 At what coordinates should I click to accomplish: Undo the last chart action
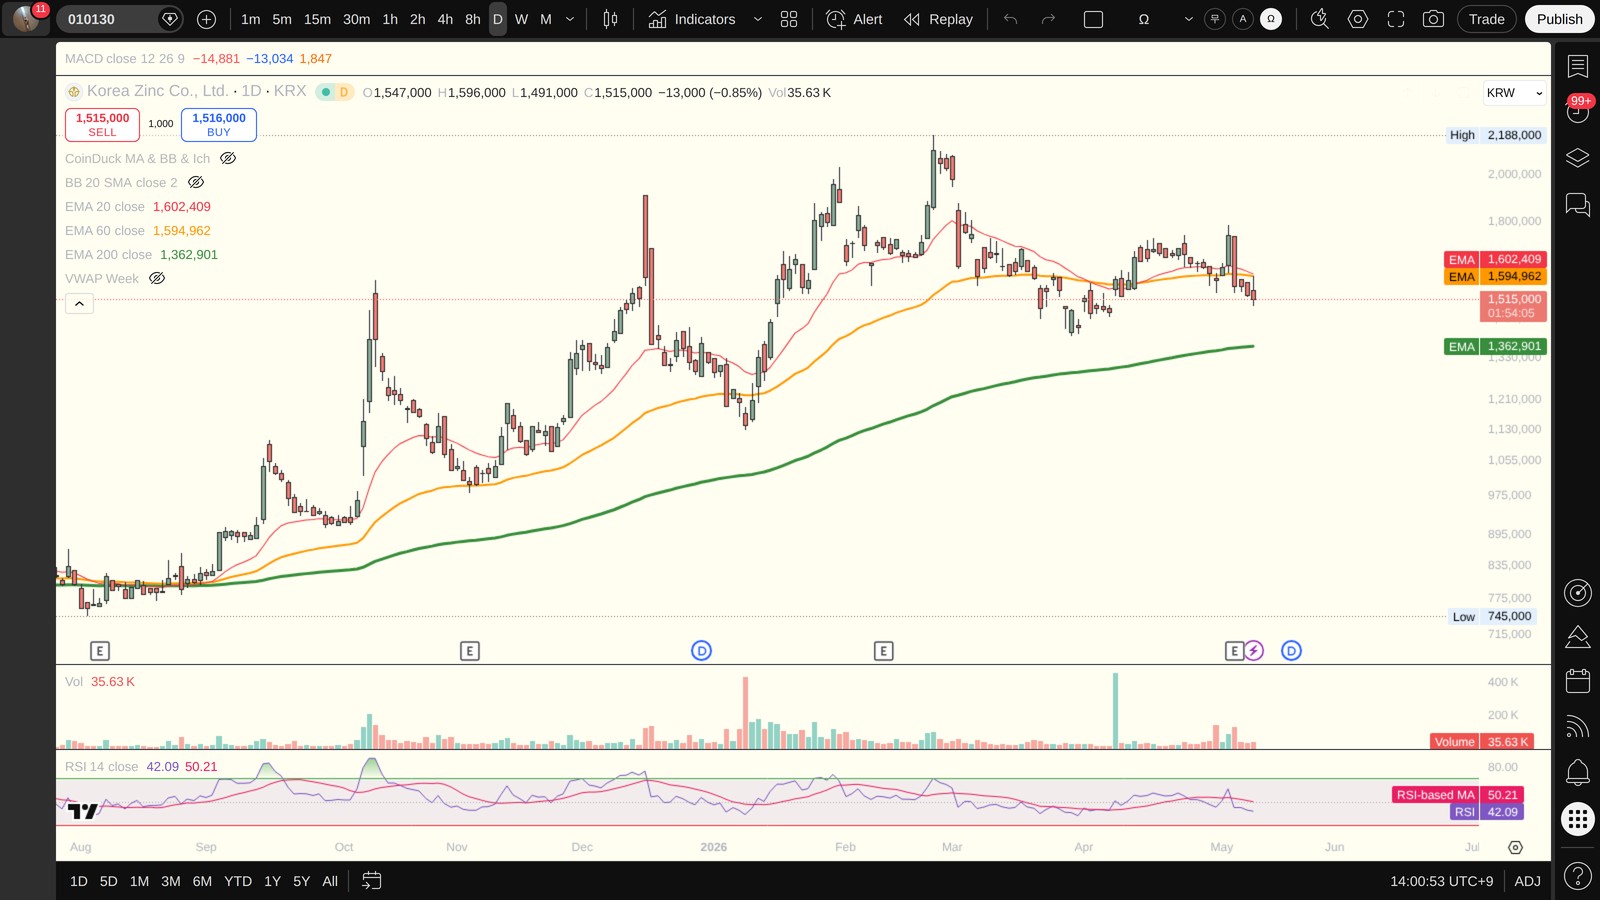[1010, 19]
